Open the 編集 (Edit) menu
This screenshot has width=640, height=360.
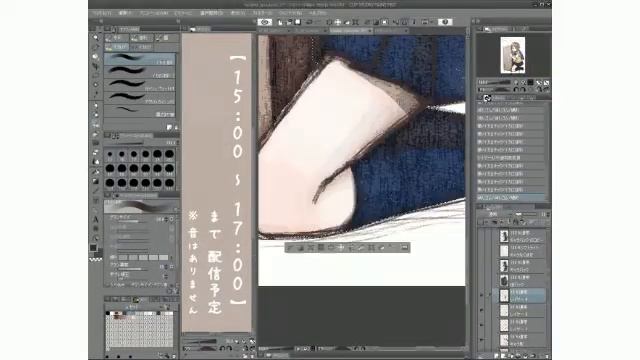click(124, 13)
